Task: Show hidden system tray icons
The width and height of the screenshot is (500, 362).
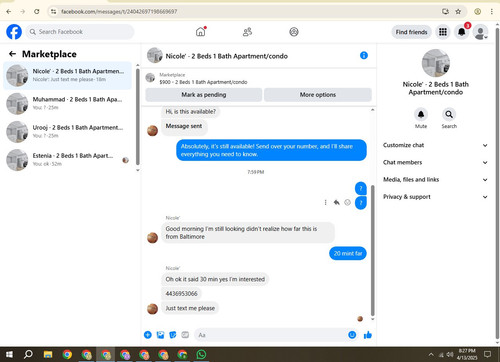Action: coord(431,354)
